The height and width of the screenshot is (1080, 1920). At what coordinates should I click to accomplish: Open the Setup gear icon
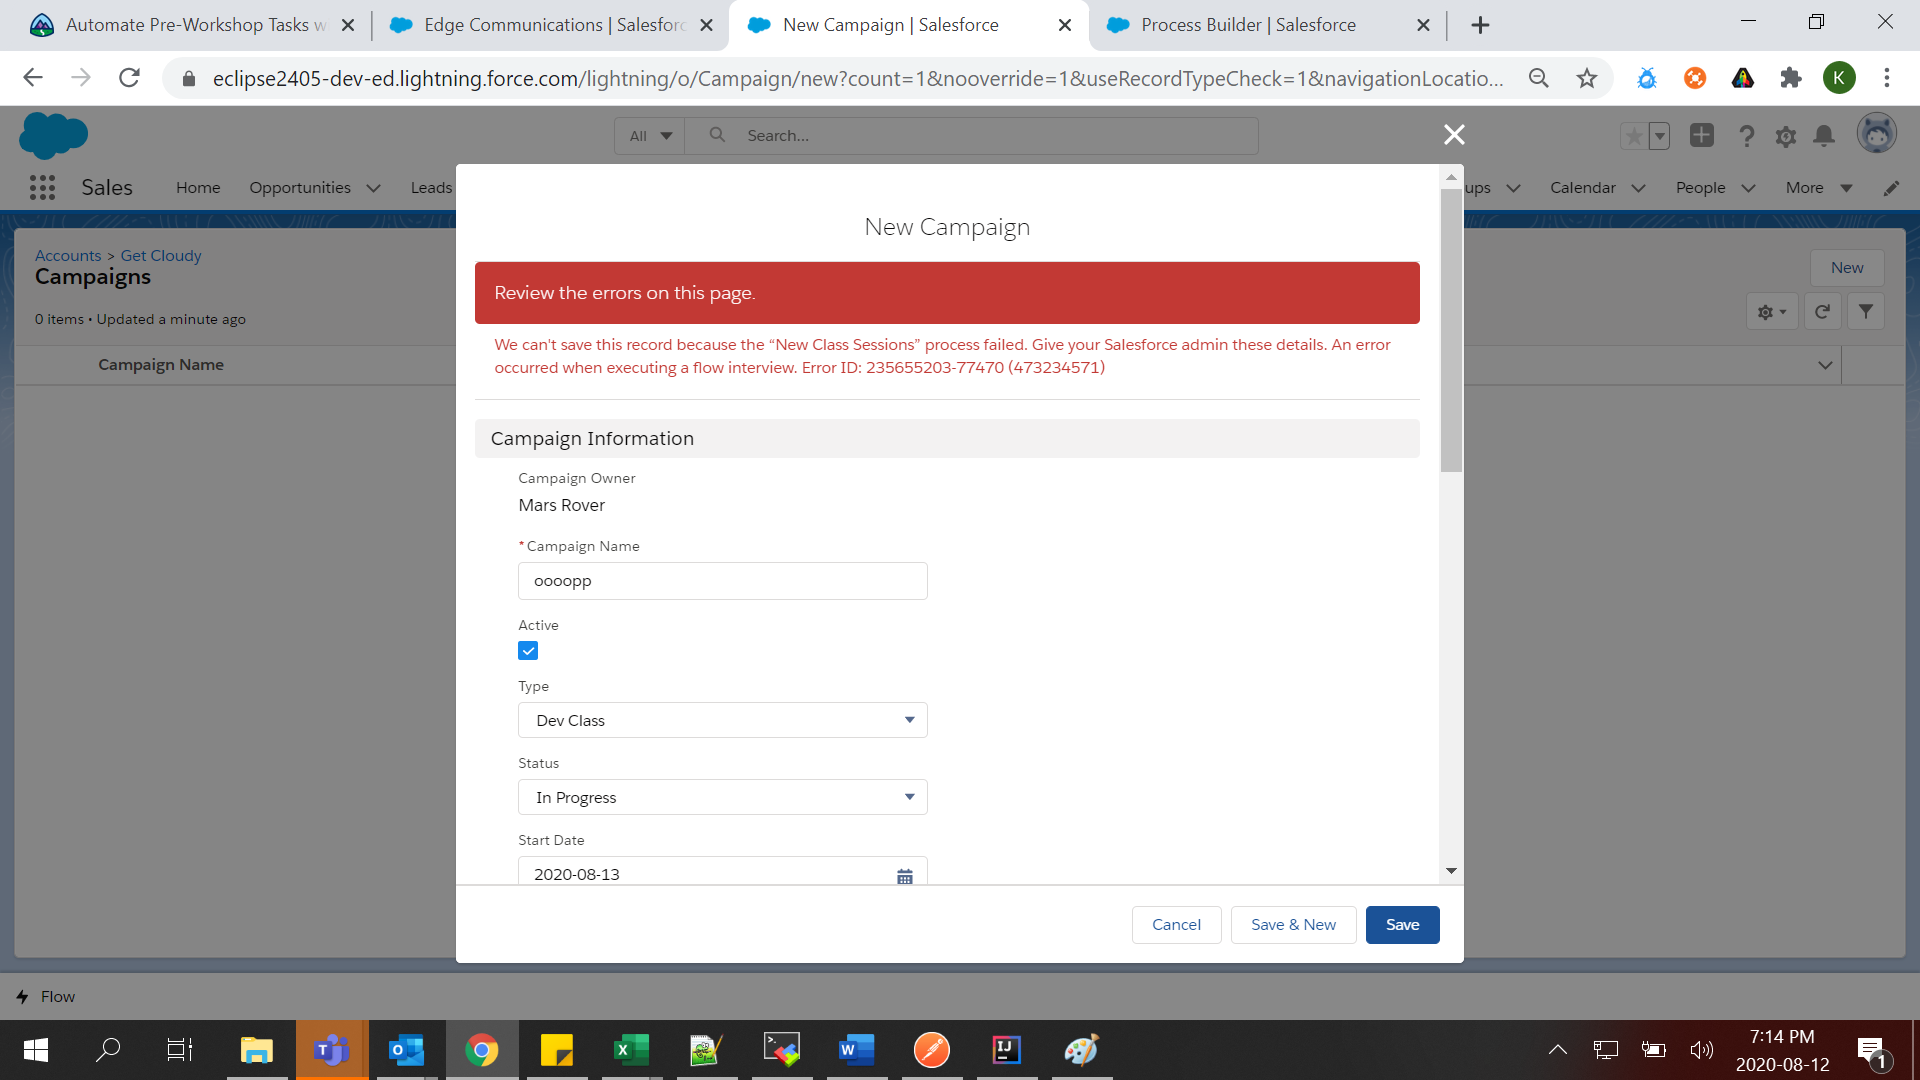tap(1785, 136)
